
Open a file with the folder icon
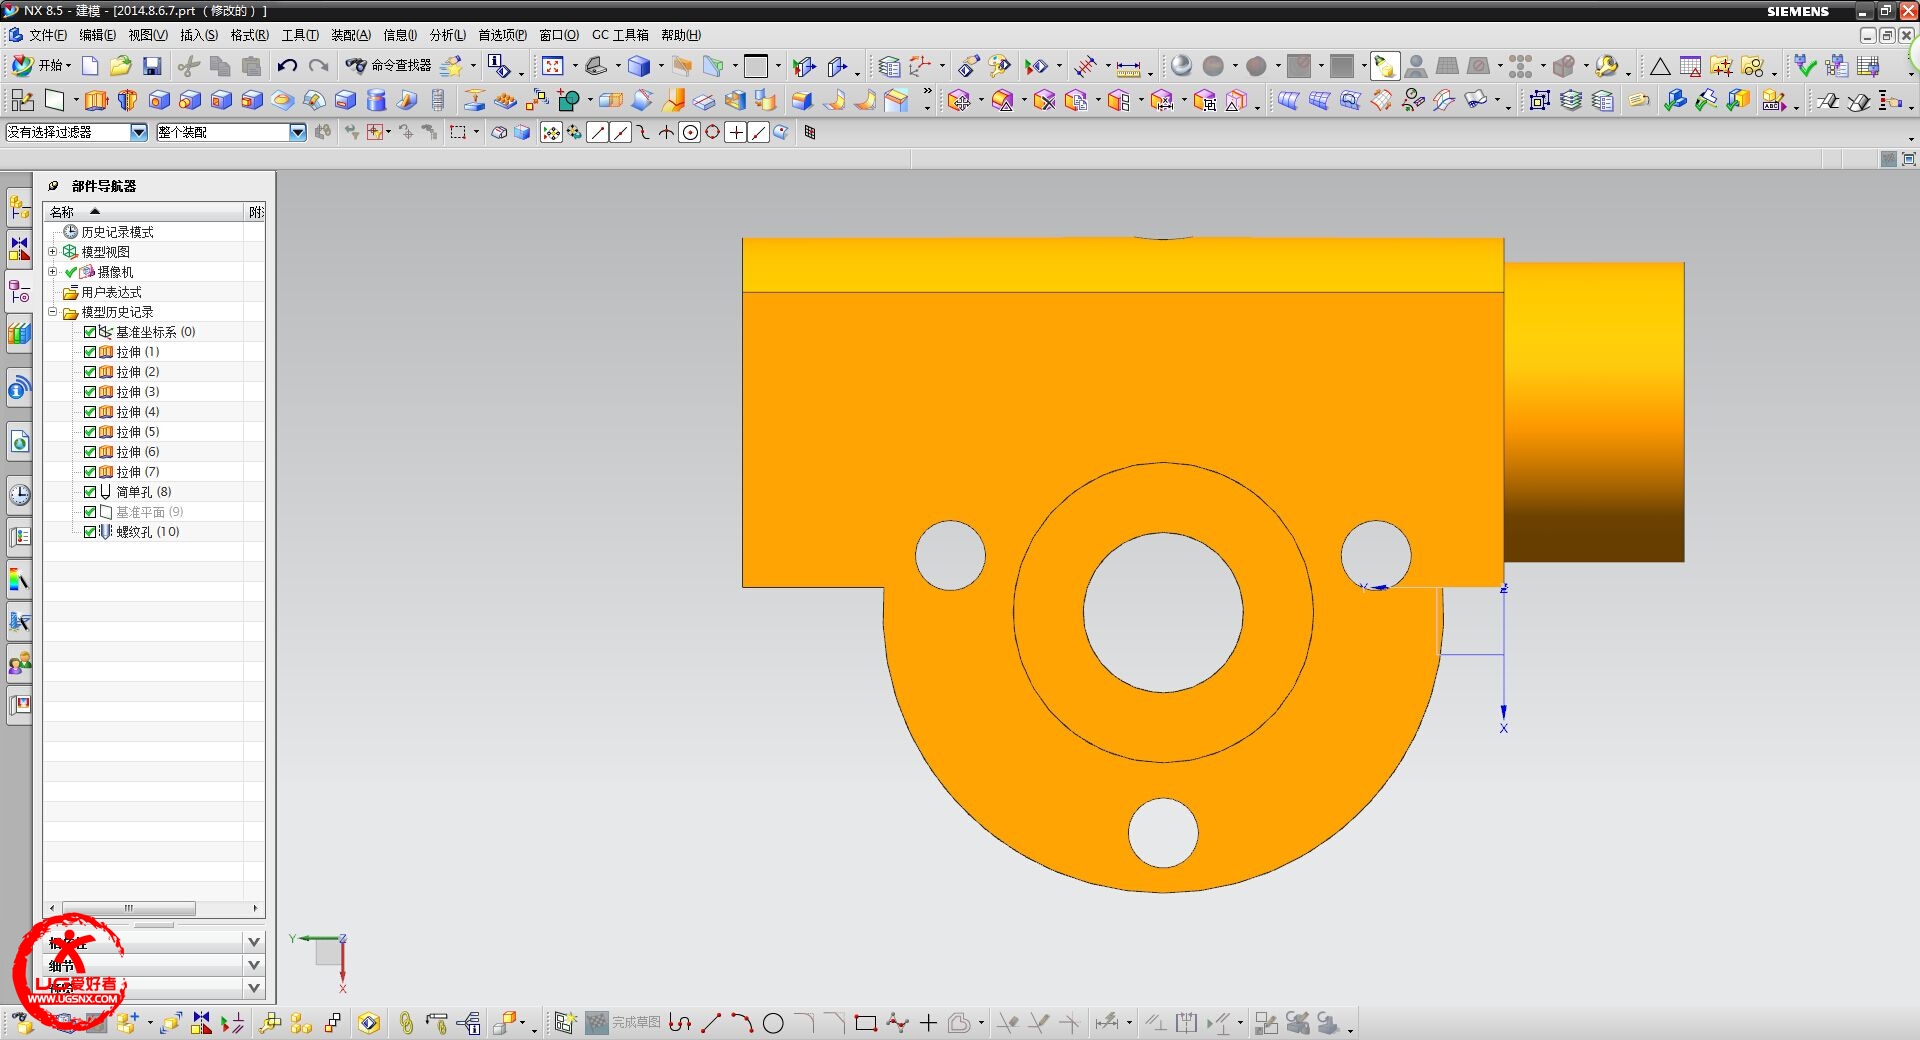click(121, 66)
